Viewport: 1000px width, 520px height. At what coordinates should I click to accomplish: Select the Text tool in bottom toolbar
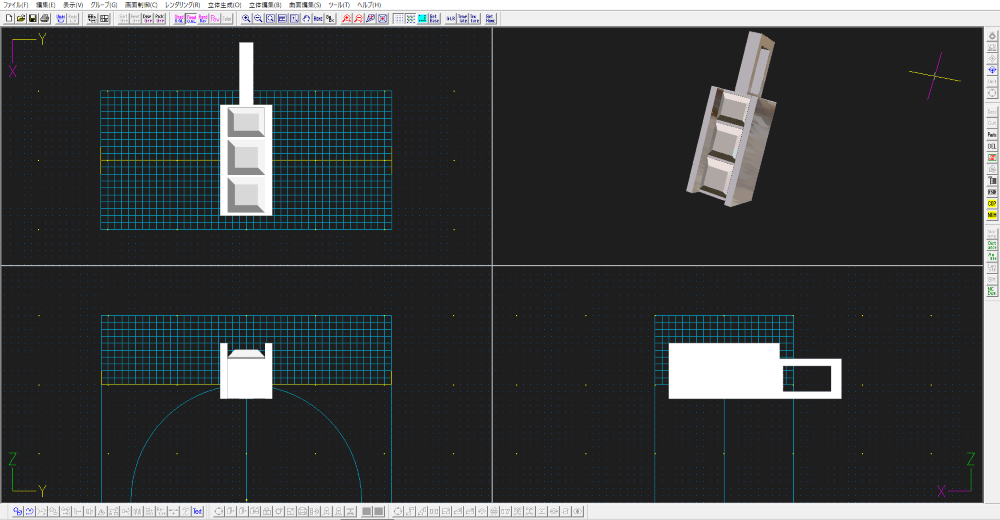click(x=197, y=512)
